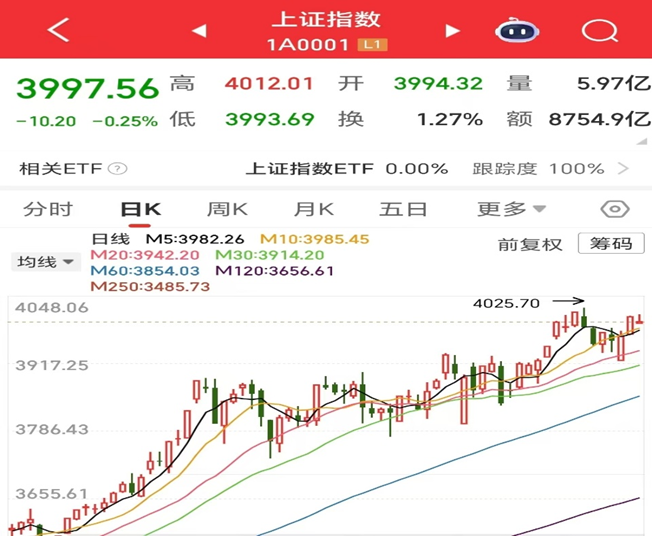The image size is (652, 536).
Task: Open the 均线 indicator dropdown
Action: point(46,262)
